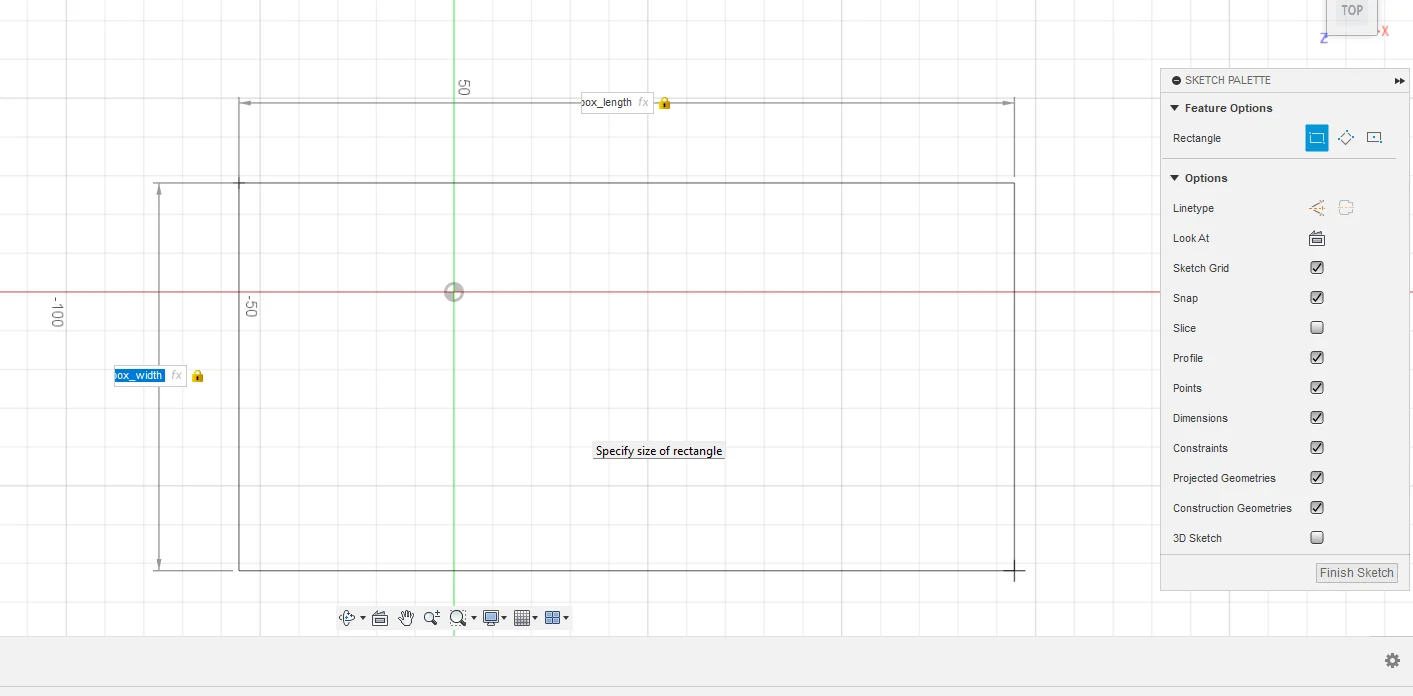Screen dimensions: 1413x696
Task: Click the Zoom Window magnifier tool
Action: (458, 618)
